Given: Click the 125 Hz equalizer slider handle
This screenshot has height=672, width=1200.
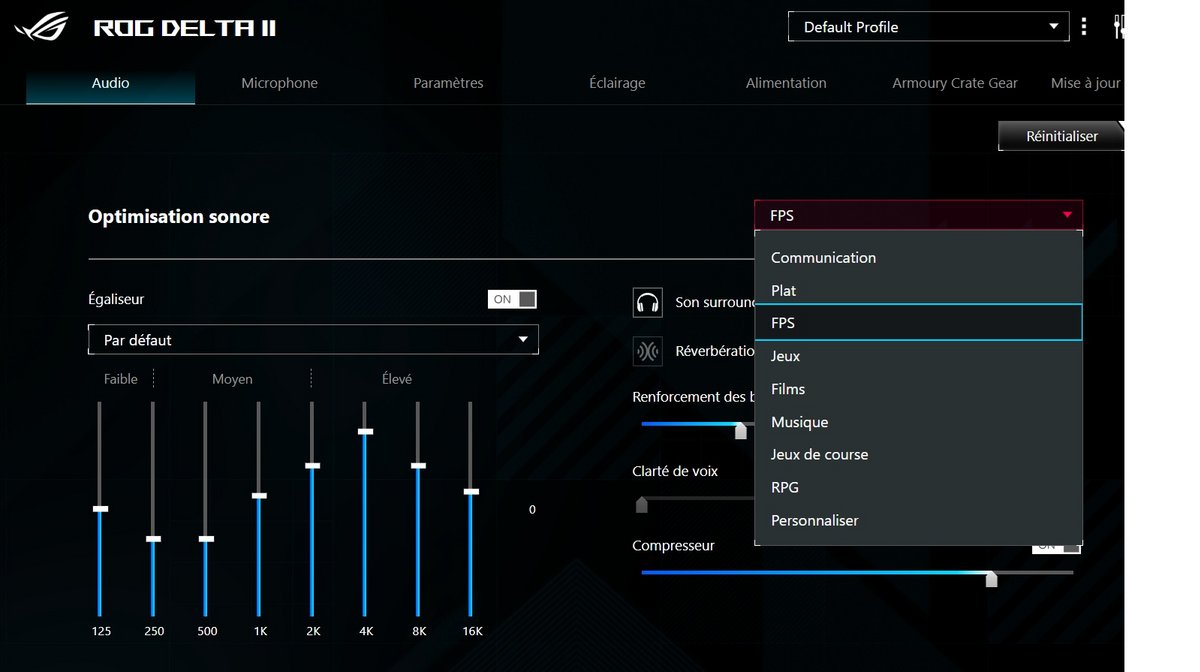Looking at the screenshot, I should [x=100, y=509].
